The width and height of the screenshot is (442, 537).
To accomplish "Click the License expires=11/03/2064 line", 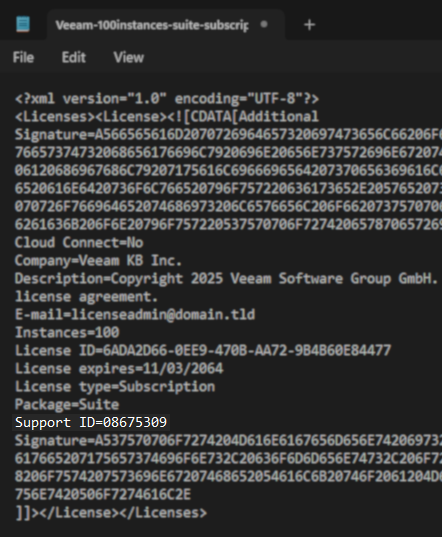I will click(119, 369).
